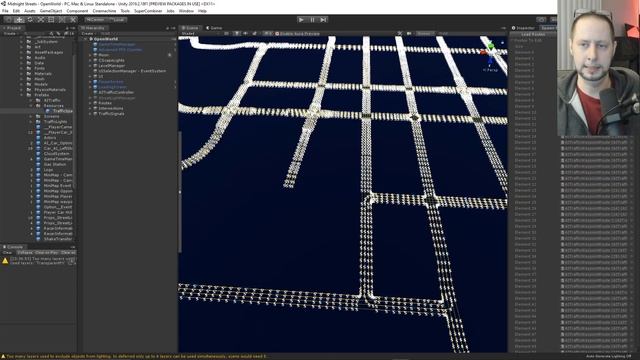Select the combined Transform tool
Viewport: 640px width, 360px height.
point(62,20)
